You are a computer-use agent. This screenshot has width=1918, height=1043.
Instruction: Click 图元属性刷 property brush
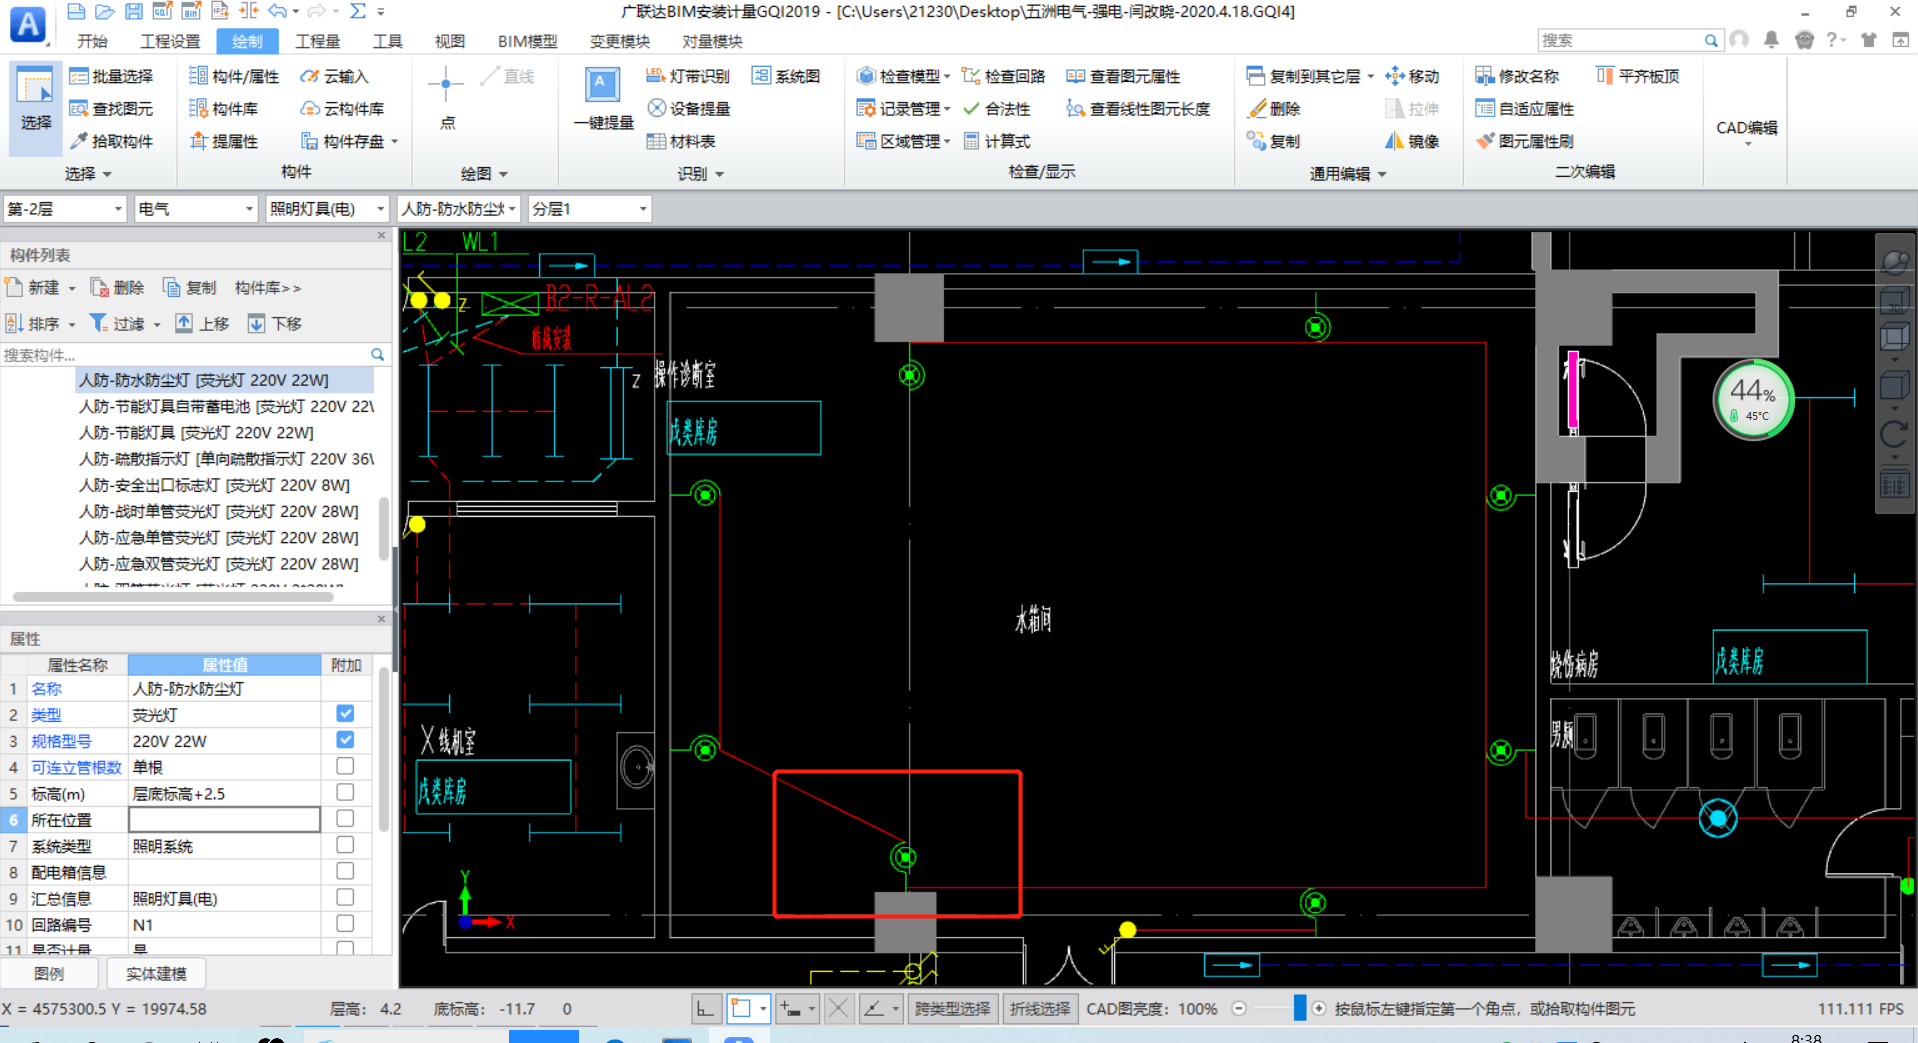(1524, 141)
